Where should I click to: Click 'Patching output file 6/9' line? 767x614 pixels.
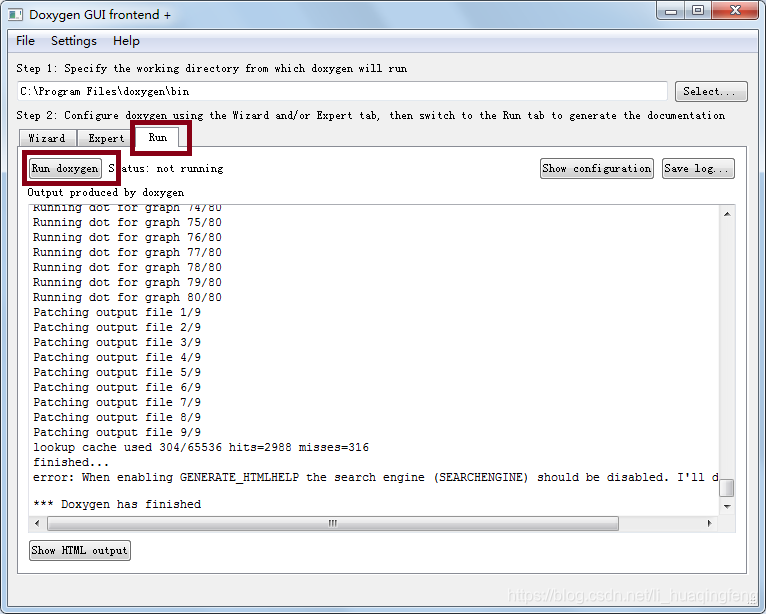point(117,387)
